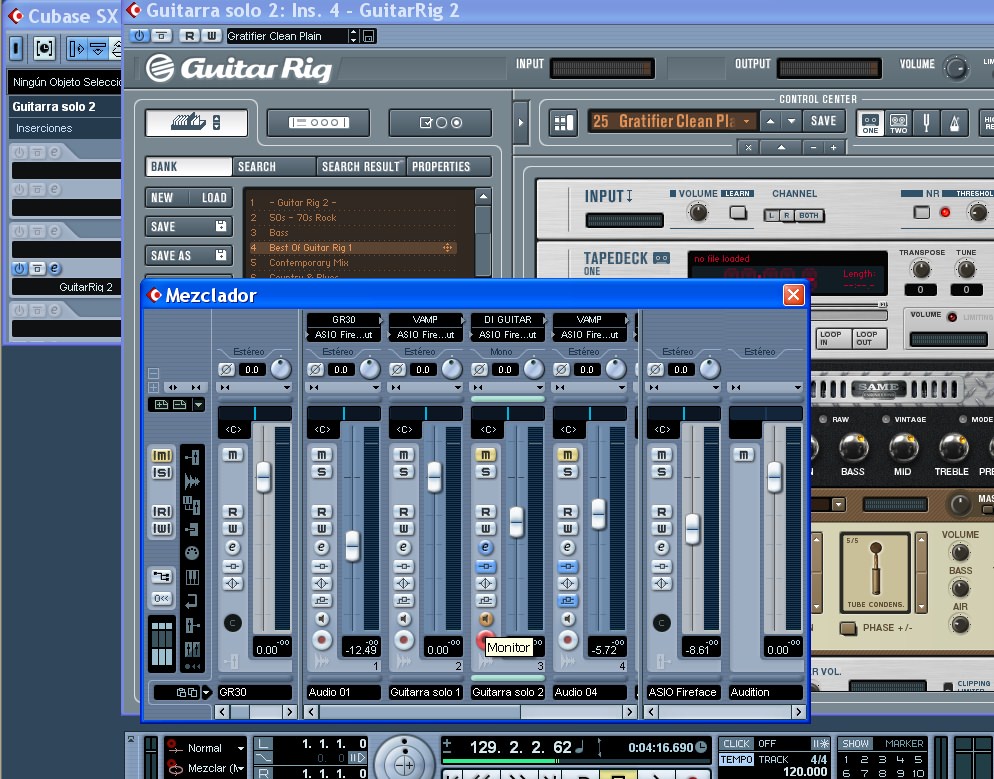Expand the DI GUITAR input selector
Screen dimensions: 994x779
507,320
